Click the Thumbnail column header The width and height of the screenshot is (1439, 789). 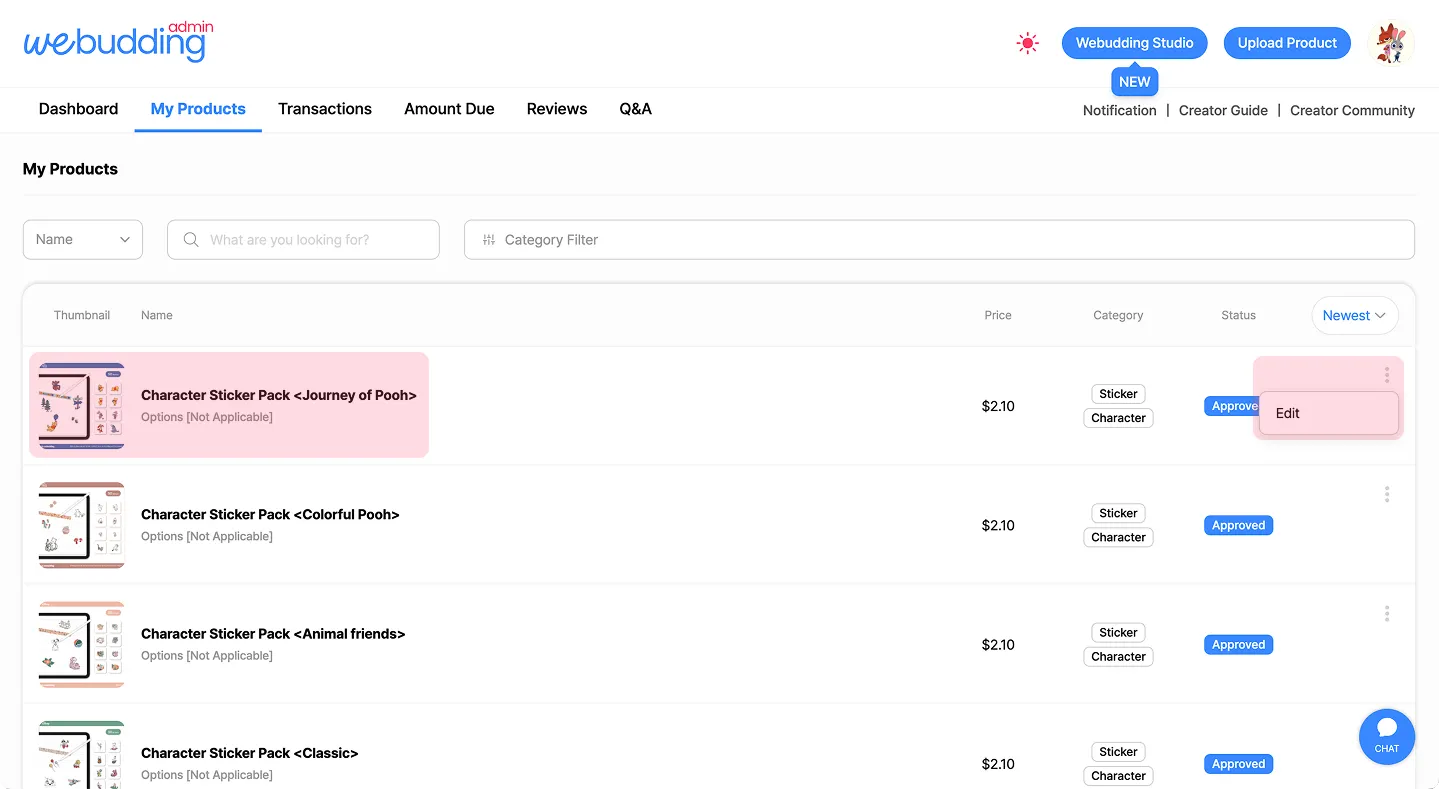coord(82,315)
